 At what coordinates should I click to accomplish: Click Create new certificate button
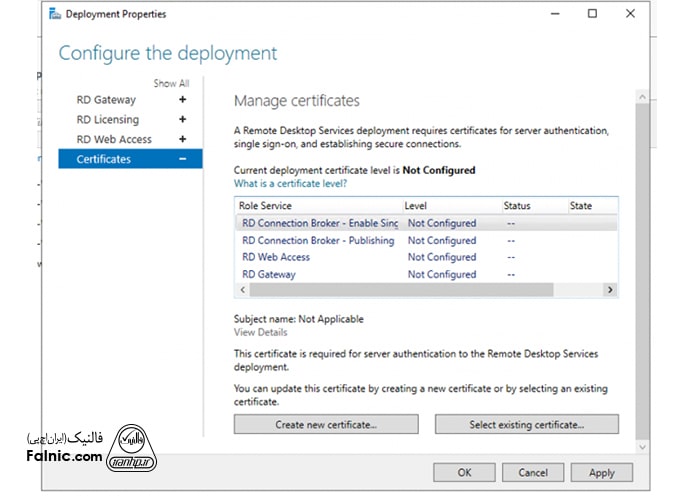326,425
